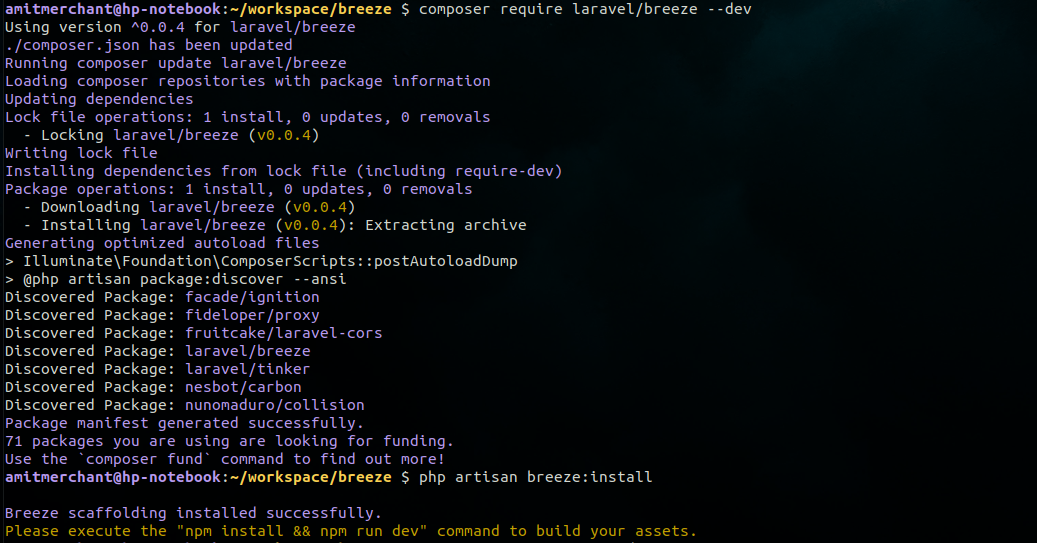This screenshot has width=1037, height=543.
Task: Click the 'php artisan breeze:install' command
Action: click(536, 477)
